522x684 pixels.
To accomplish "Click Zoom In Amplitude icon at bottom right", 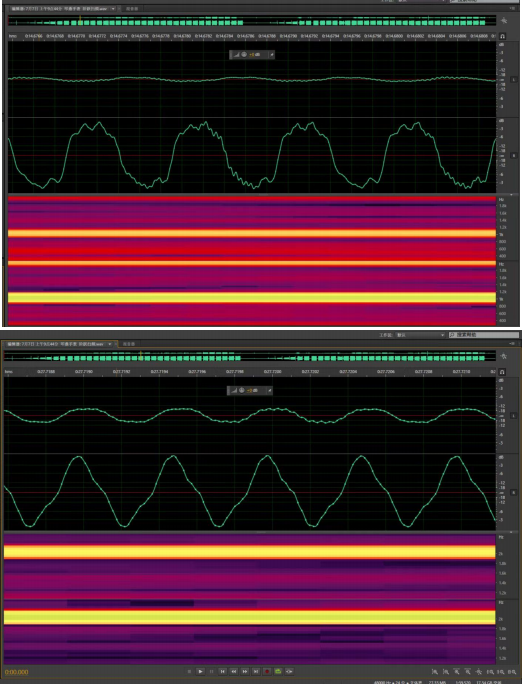I will [x=434, y=672].
